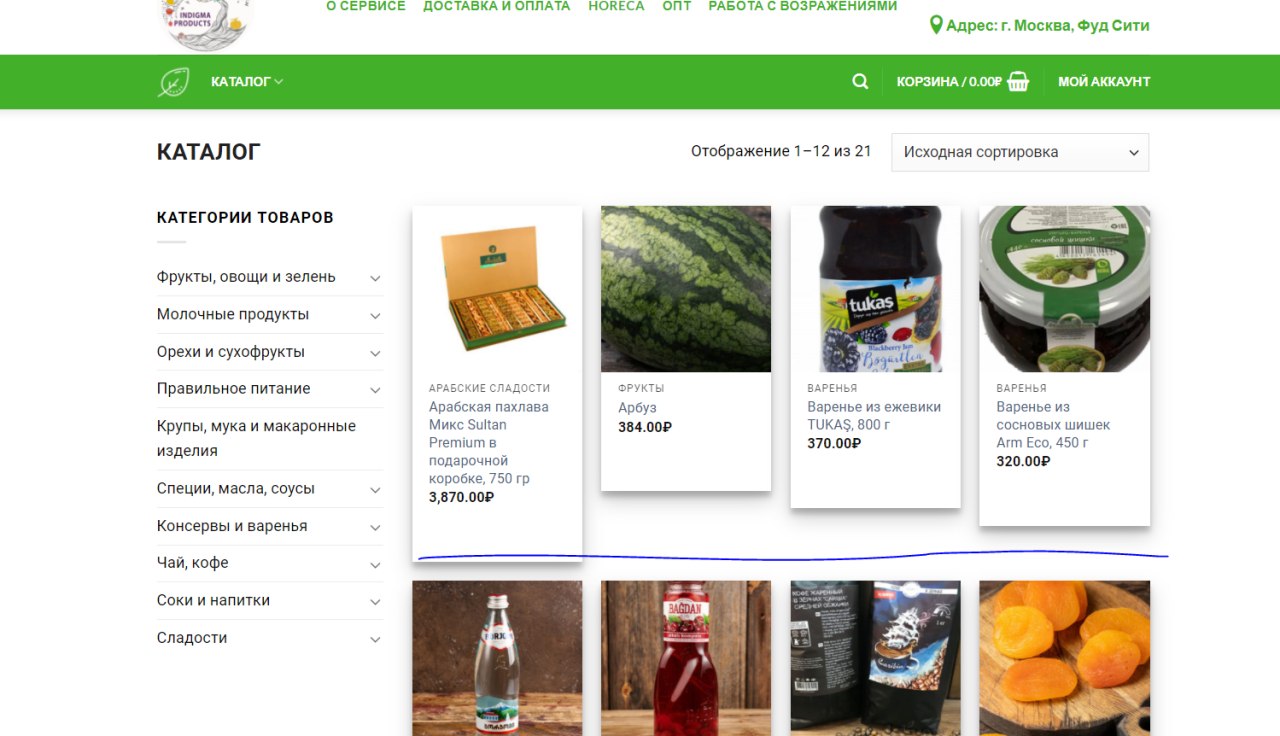
Task: Open Сладости category link
Action: (192, 638)
